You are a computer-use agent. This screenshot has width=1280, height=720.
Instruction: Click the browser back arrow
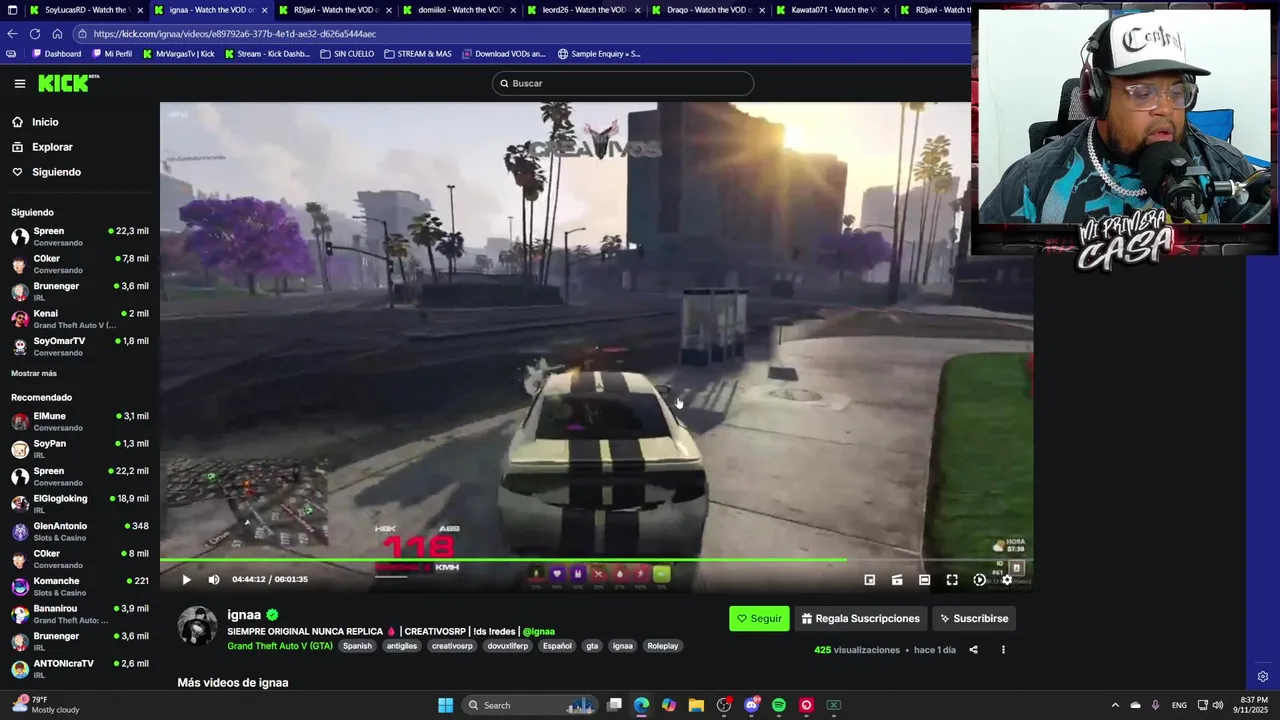[x=12, y=33]
